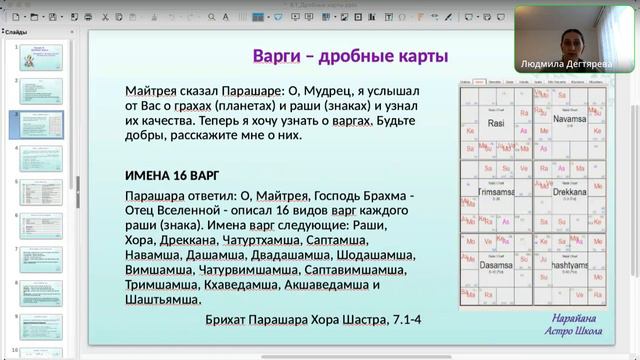Click the citation 'Брихат Парашара Хора Шастра, 7.1-4'
The image size is (640, 360).
point(313,320)
